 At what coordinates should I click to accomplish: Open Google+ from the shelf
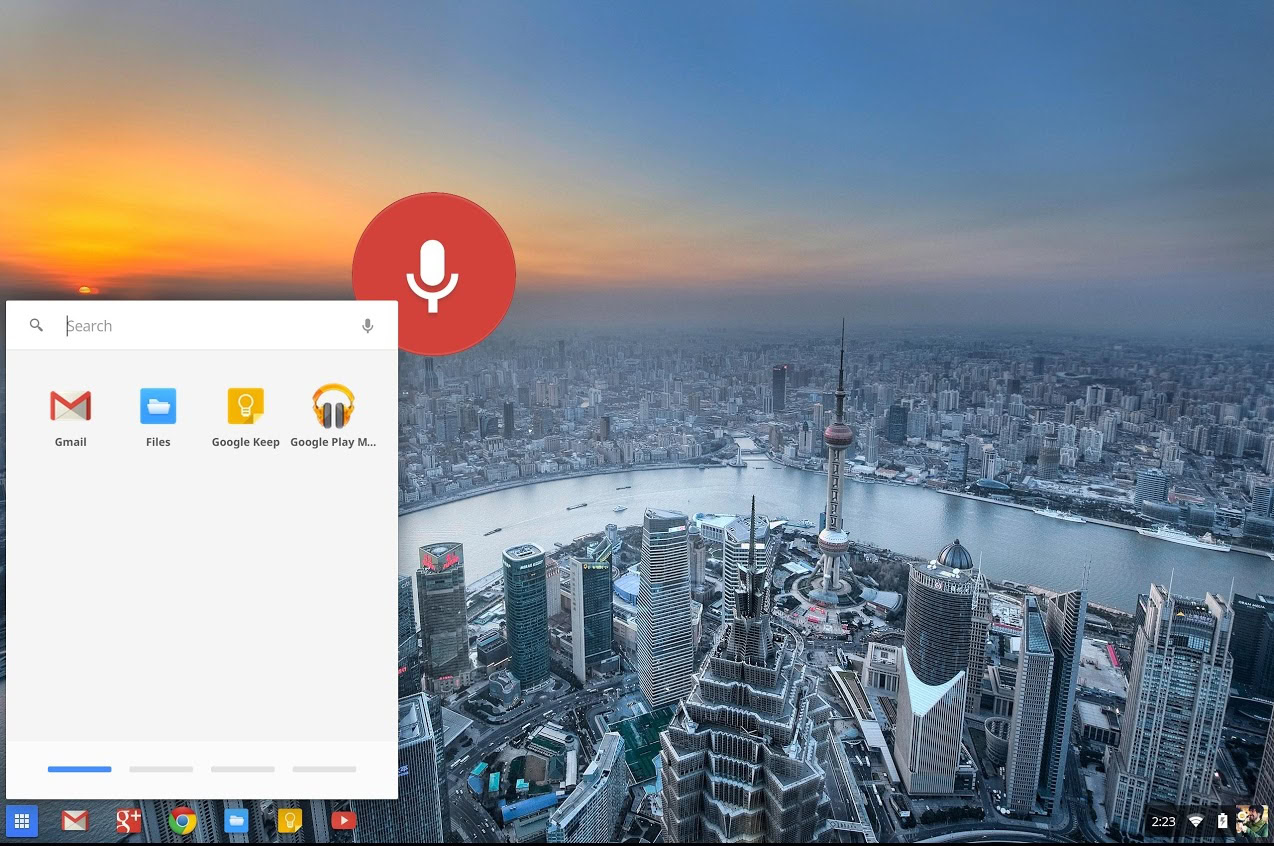point(128,821)
